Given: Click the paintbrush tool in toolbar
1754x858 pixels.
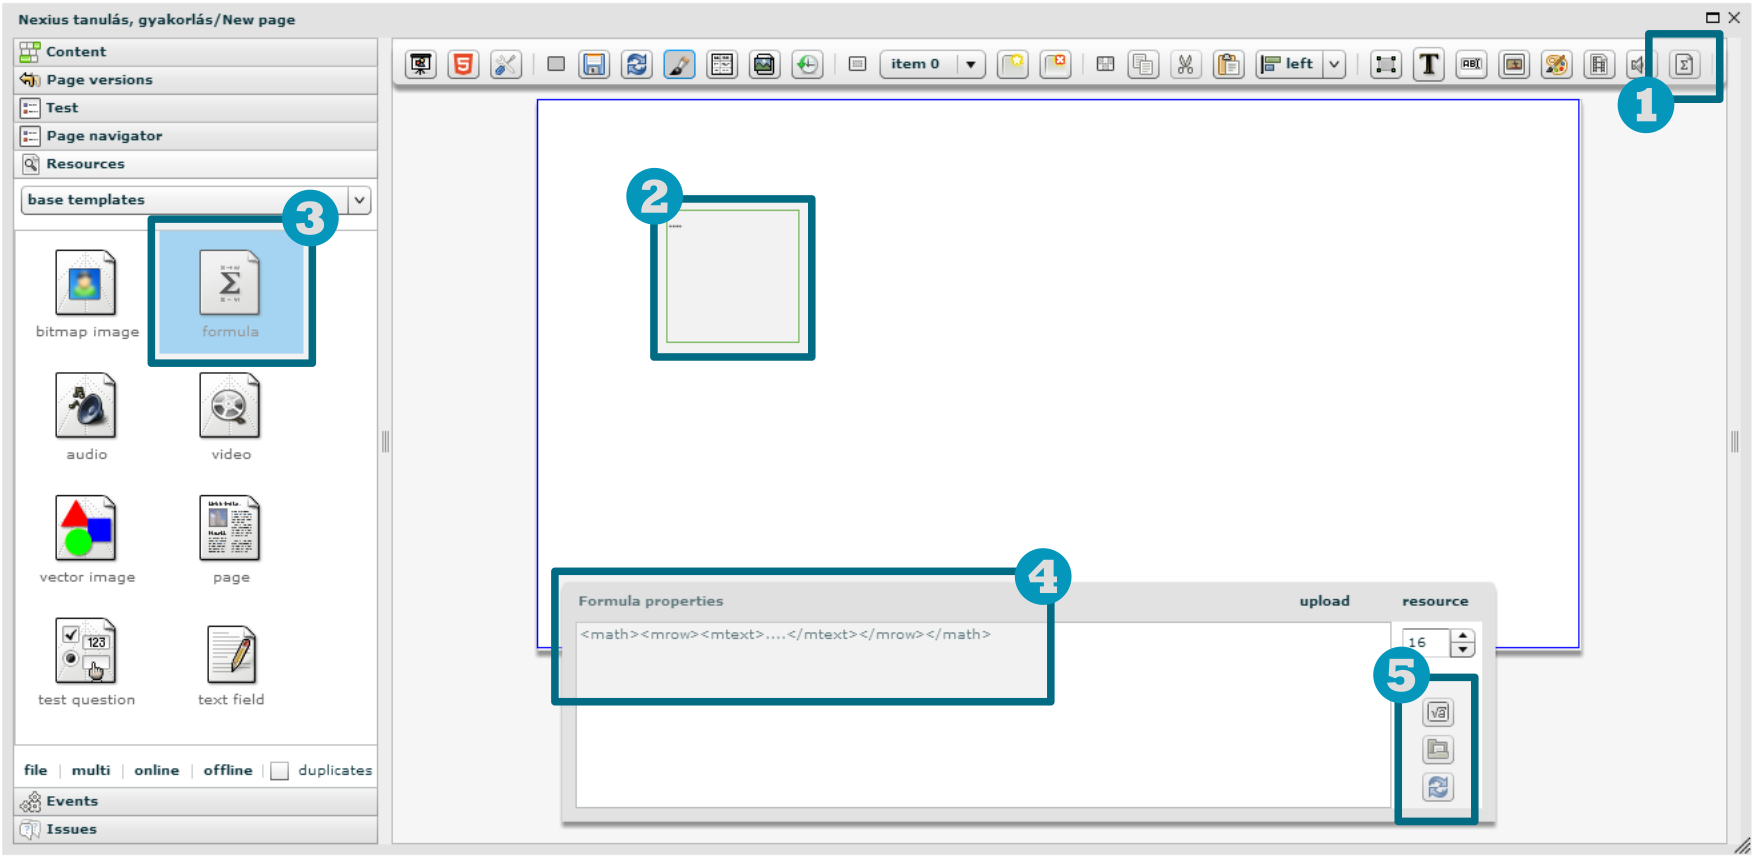Looking at the screenshot, I should tap(679, 65).
